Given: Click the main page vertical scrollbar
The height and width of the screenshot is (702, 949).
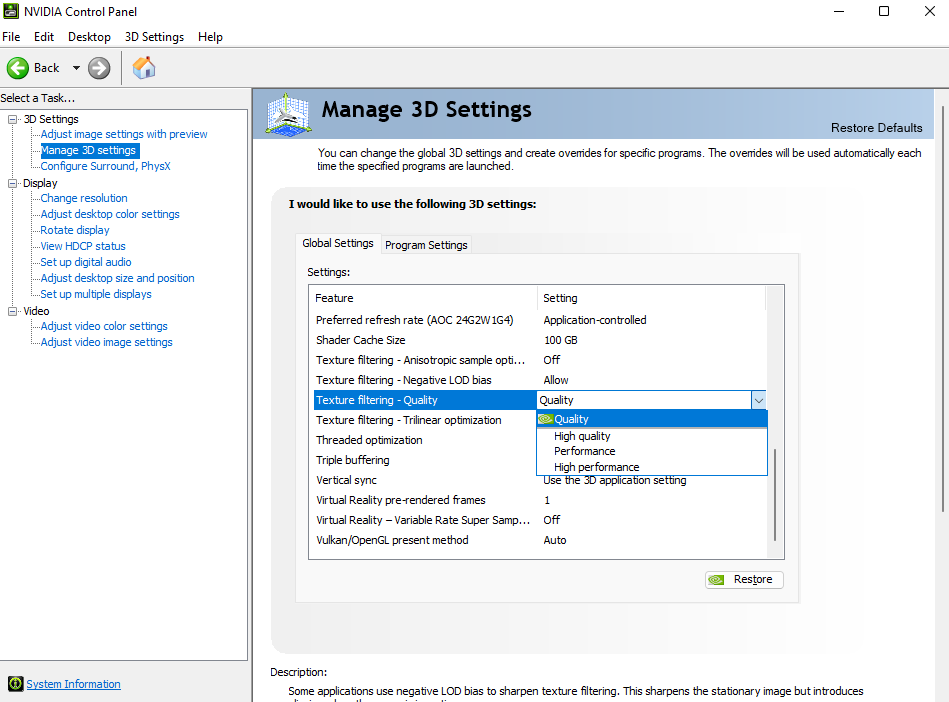Looking at the screenshot, I should tap(943, 309).
